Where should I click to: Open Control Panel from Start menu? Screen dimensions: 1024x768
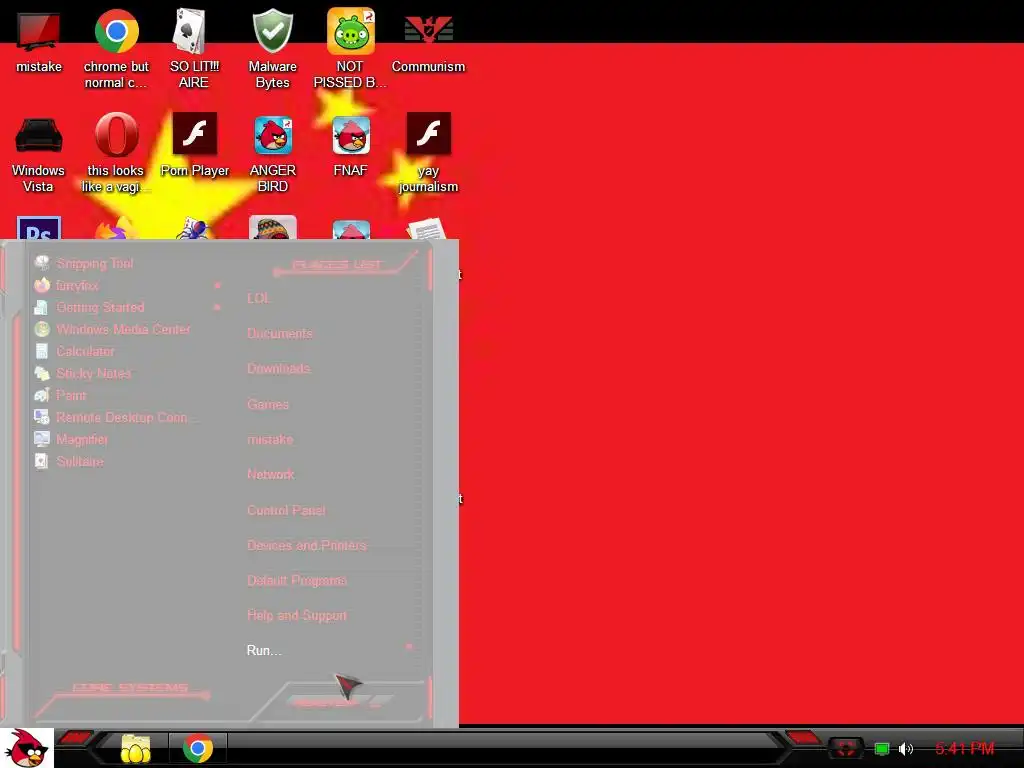coord(286,510)
